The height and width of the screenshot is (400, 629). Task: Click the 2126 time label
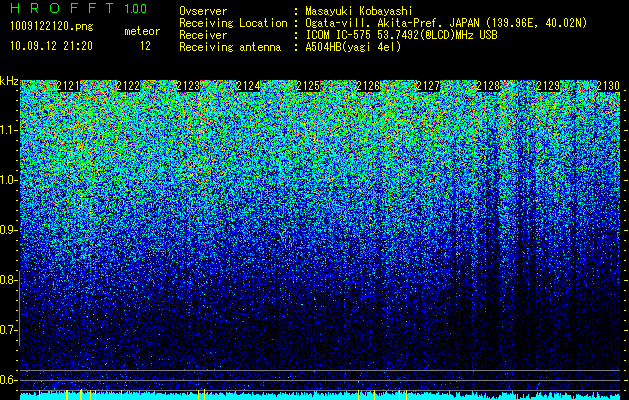pyautogui.click(x=368, y=86)
